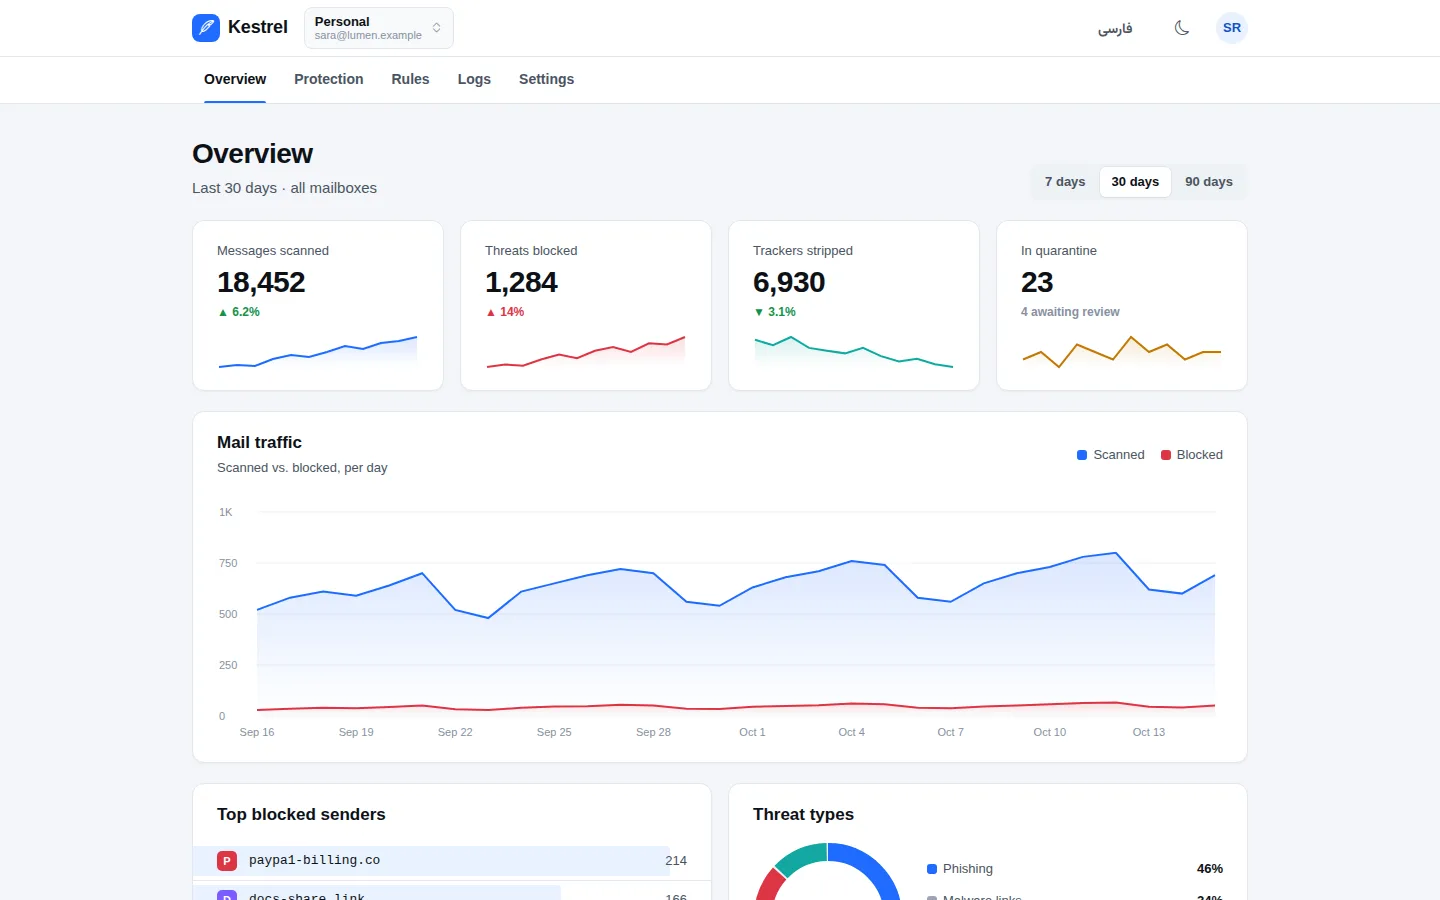Click the Oct 13 axis label

[x=1149, y=732]
